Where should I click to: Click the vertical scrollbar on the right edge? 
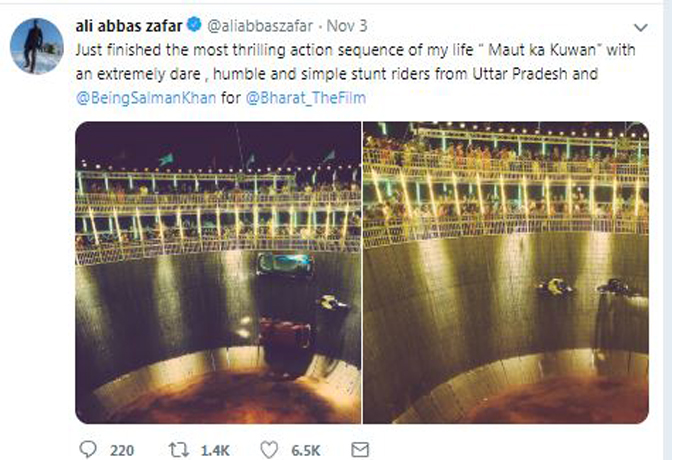click(x=667, y=230)
